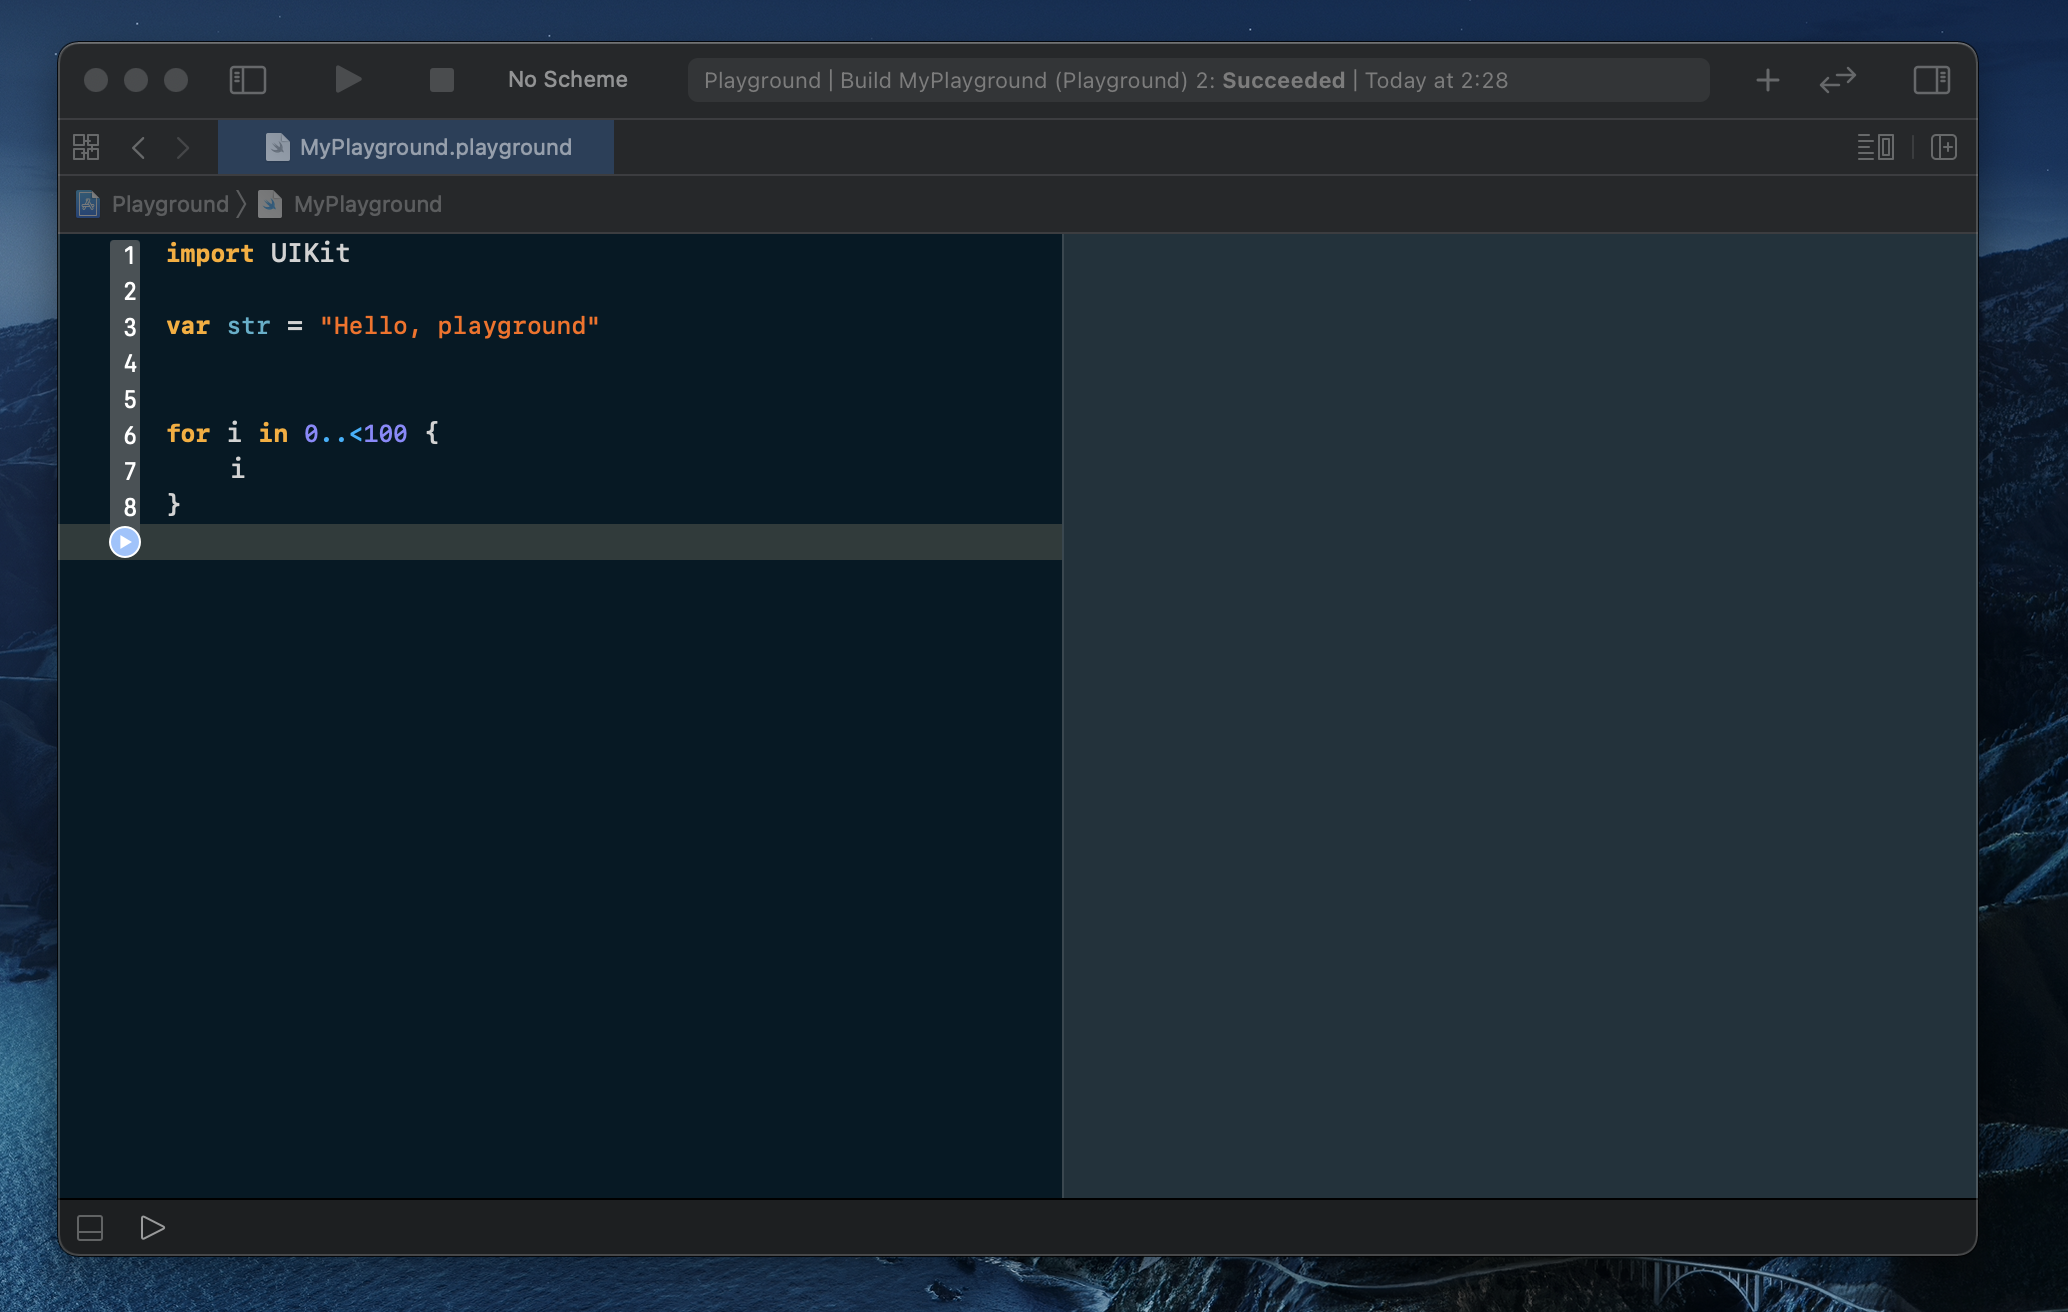Go back with the left chevron
2068x1312 pixels.
tap(139, 148)
